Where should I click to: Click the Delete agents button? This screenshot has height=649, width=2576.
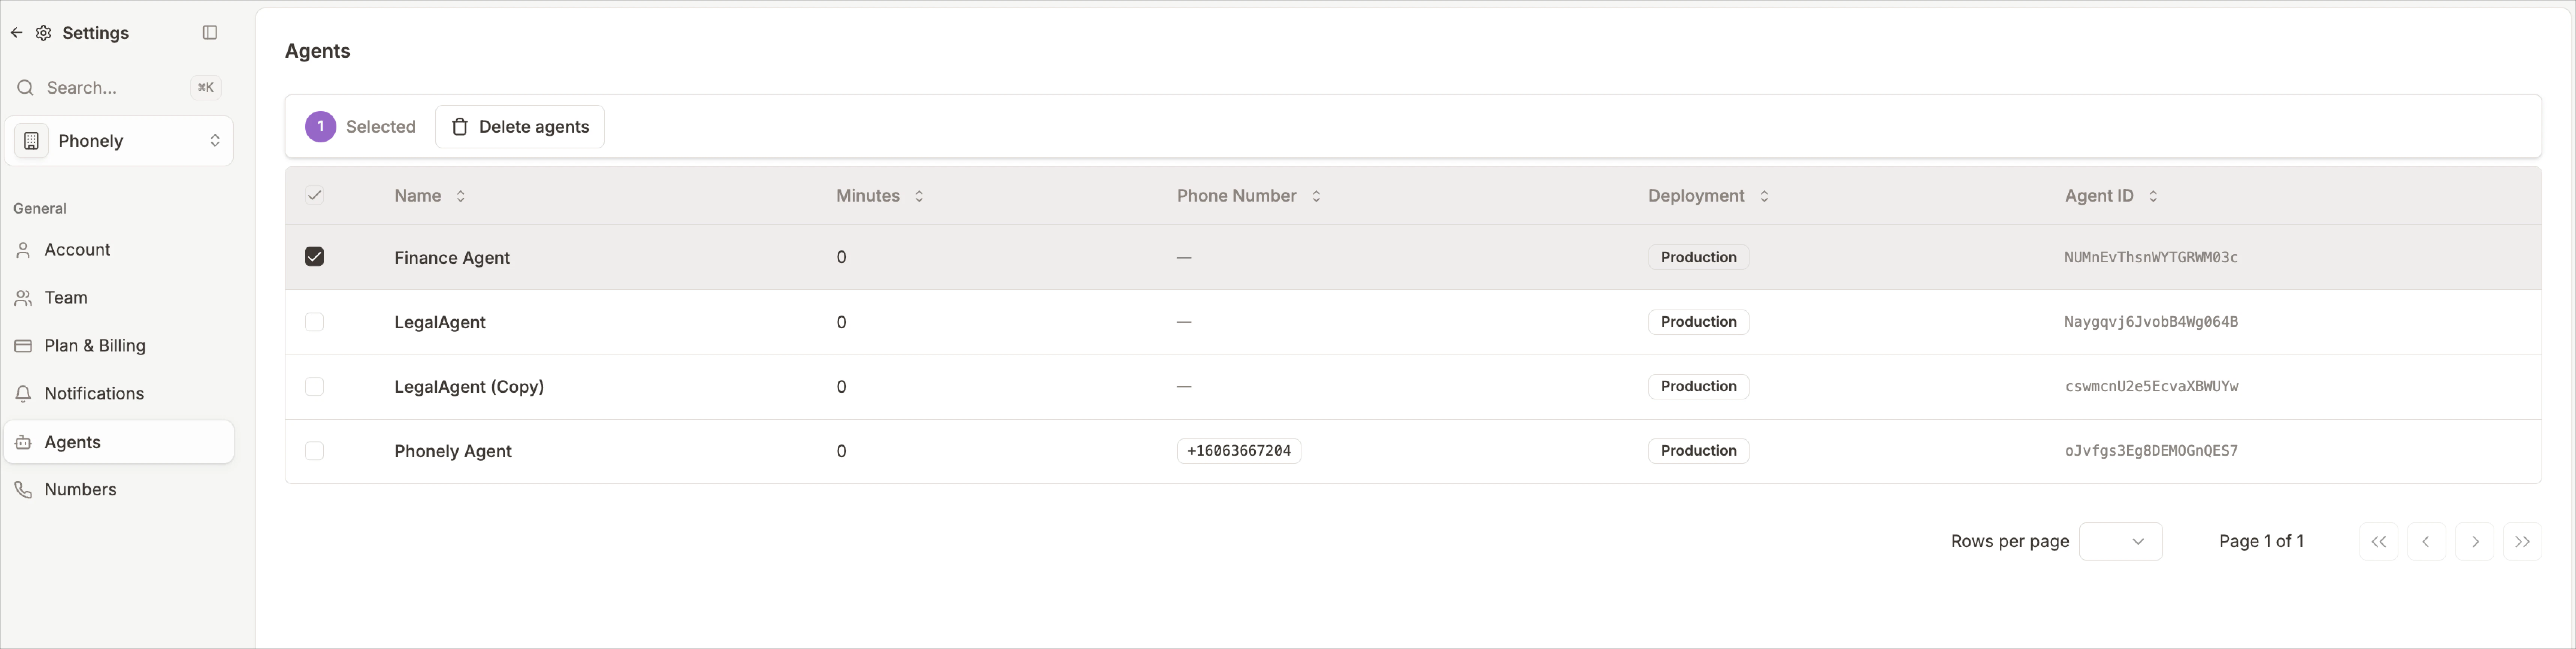click(x=519, y=126)
